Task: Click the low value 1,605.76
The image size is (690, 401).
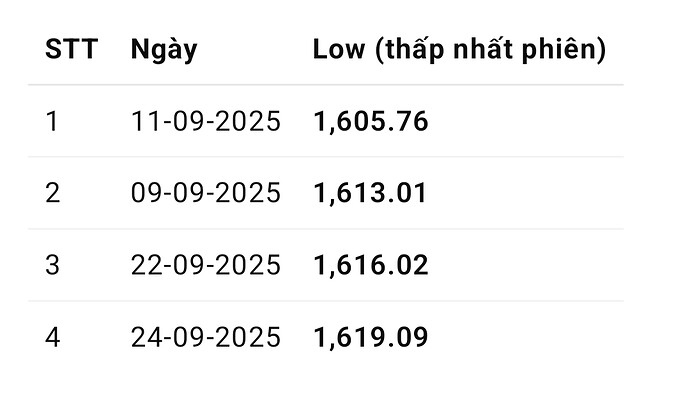Action: [x=370, y=122]
